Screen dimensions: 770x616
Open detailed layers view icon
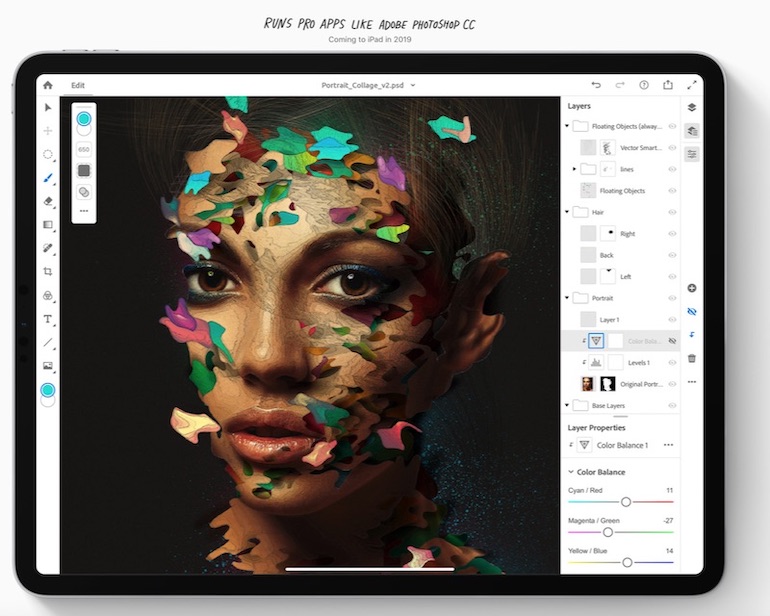692,131
